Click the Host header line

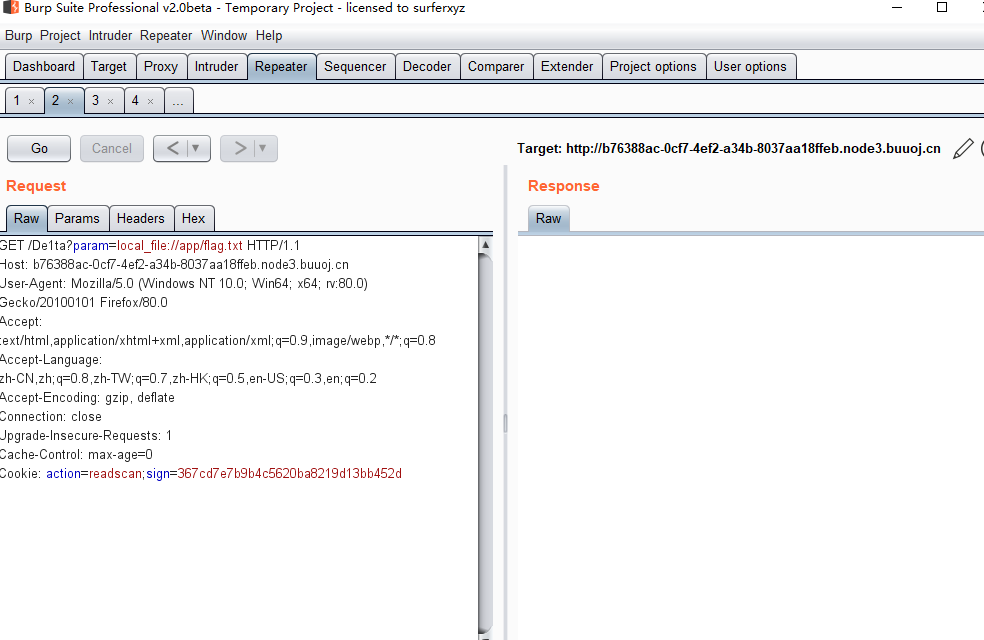click(174, 265)
